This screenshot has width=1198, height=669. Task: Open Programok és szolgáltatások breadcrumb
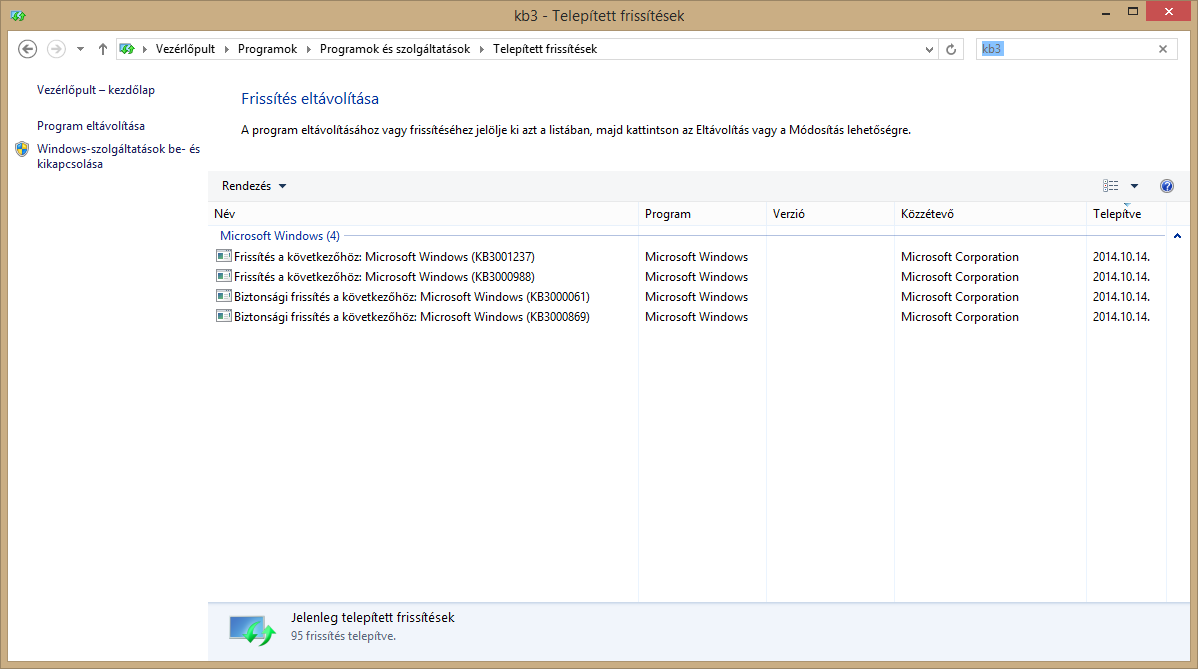click(395, 49)
